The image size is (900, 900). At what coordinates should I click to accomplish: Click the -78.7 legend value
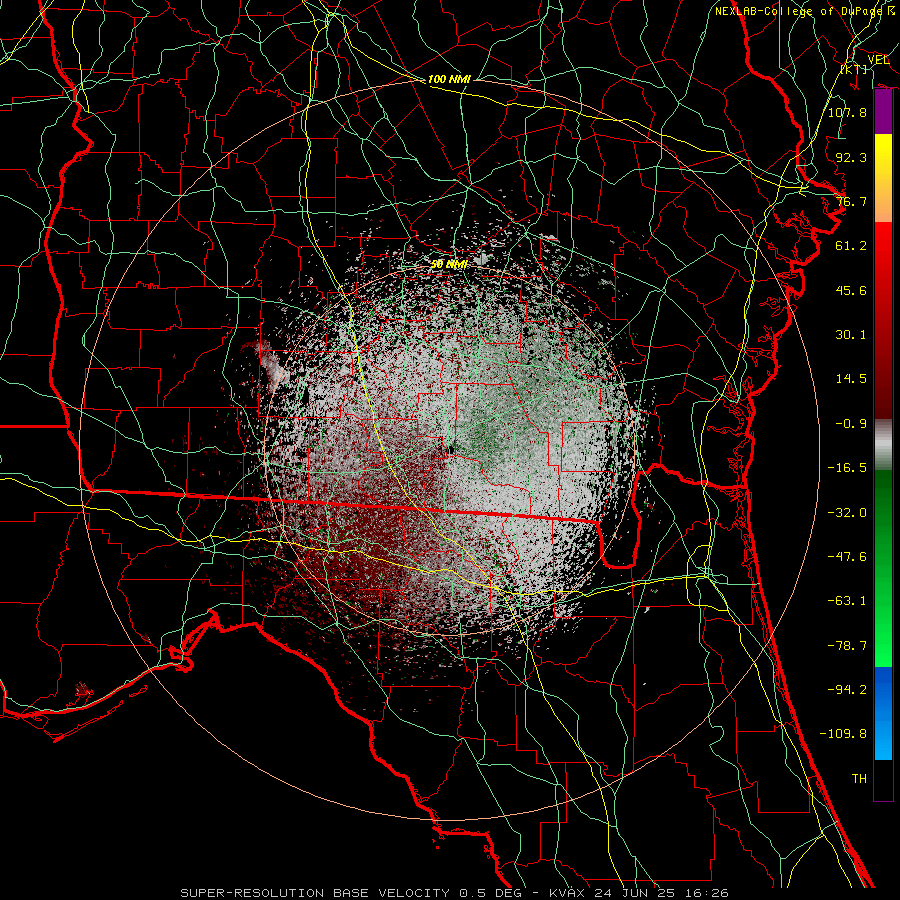[x=847, y=646]
